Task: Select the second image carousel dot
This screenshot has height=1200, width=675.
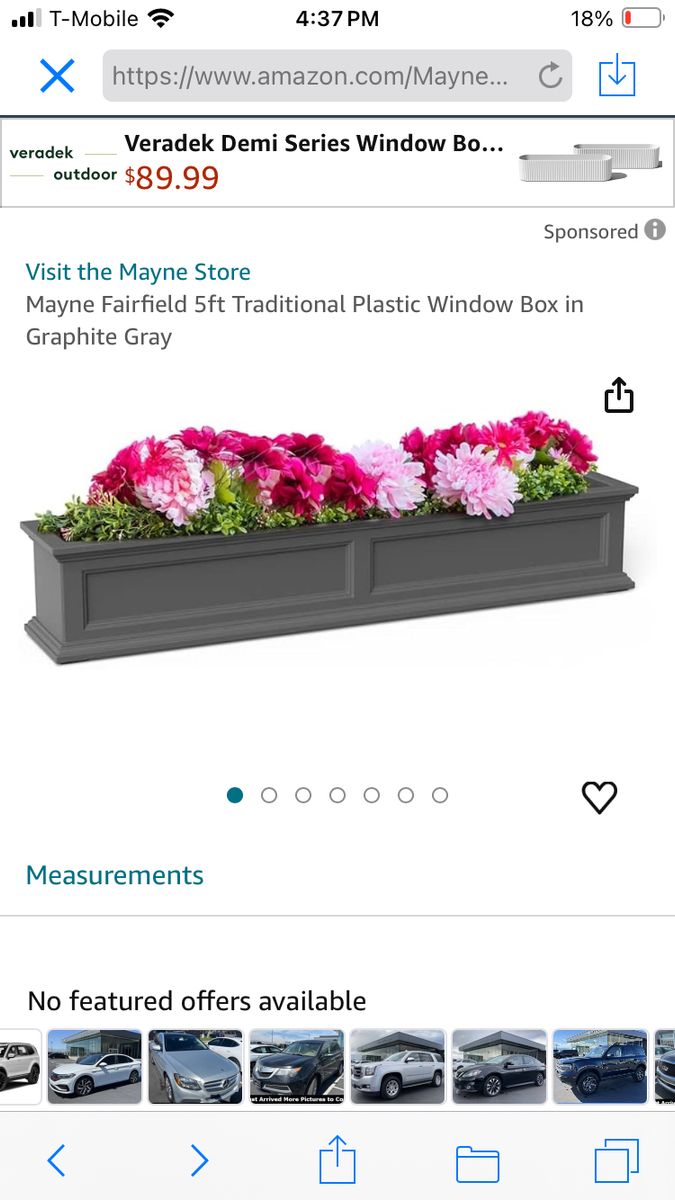Action: [x=269, y=795]
